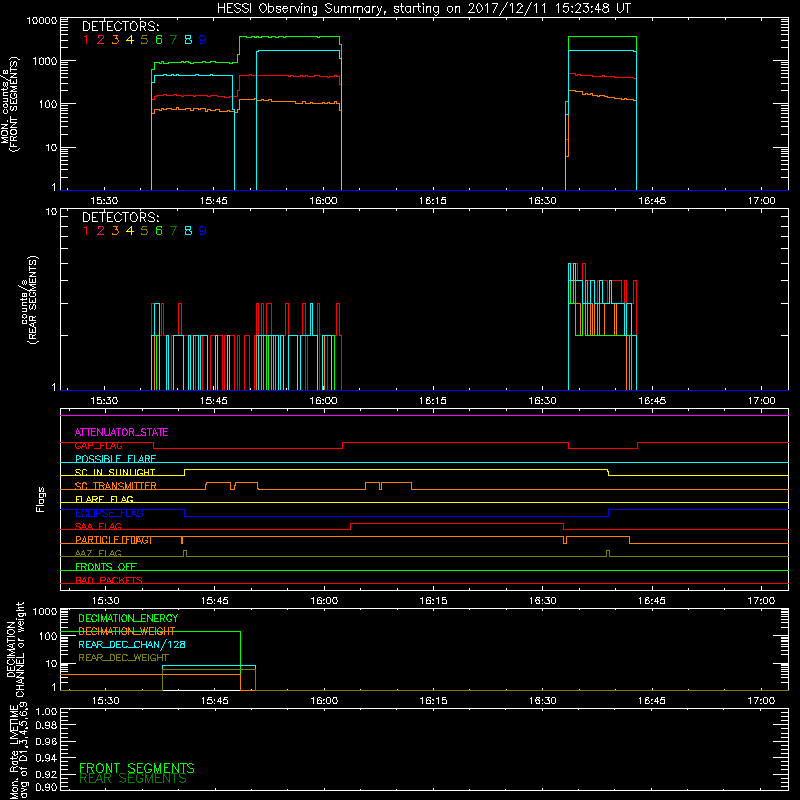Click the BAD_PACKETS flag label

[x=109, y=580]
